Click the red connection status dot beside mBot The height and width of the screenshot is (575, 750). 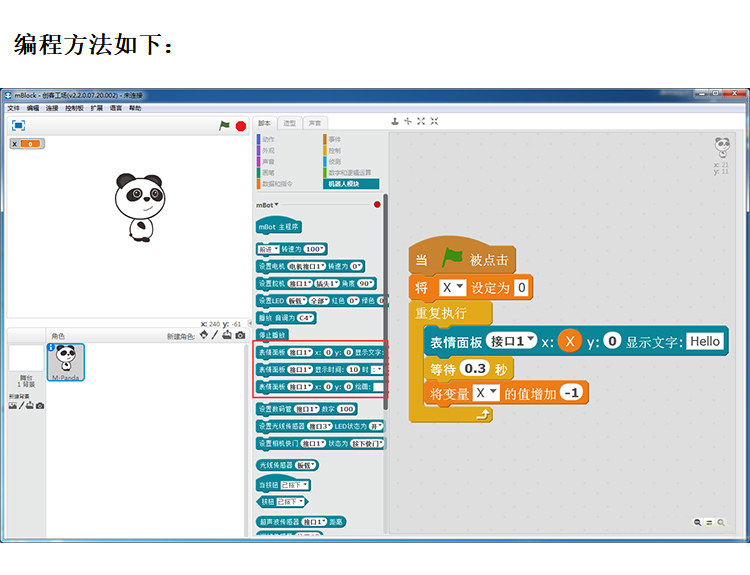[x=377, y=205]
